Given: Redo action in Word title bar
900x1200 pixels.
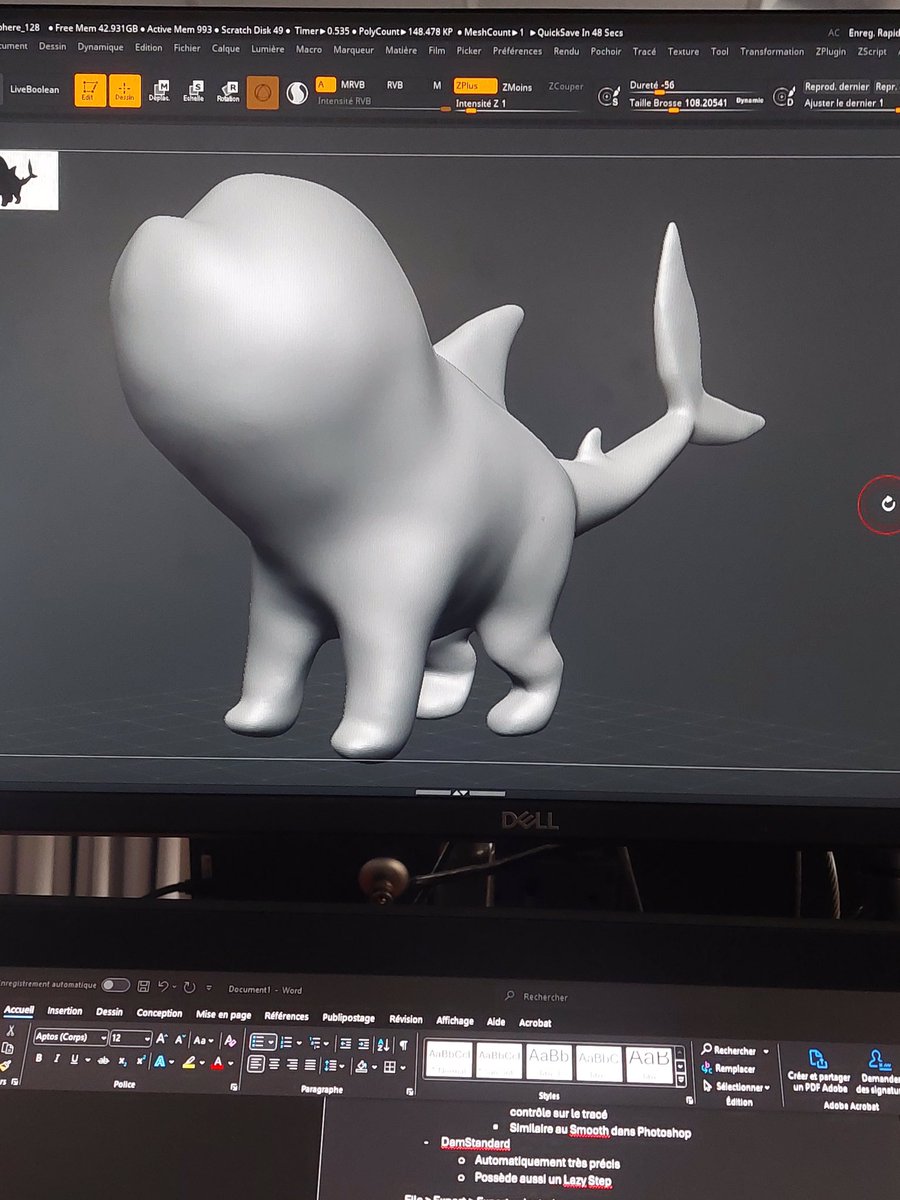Looking at the screenshot, I should 189,987.
